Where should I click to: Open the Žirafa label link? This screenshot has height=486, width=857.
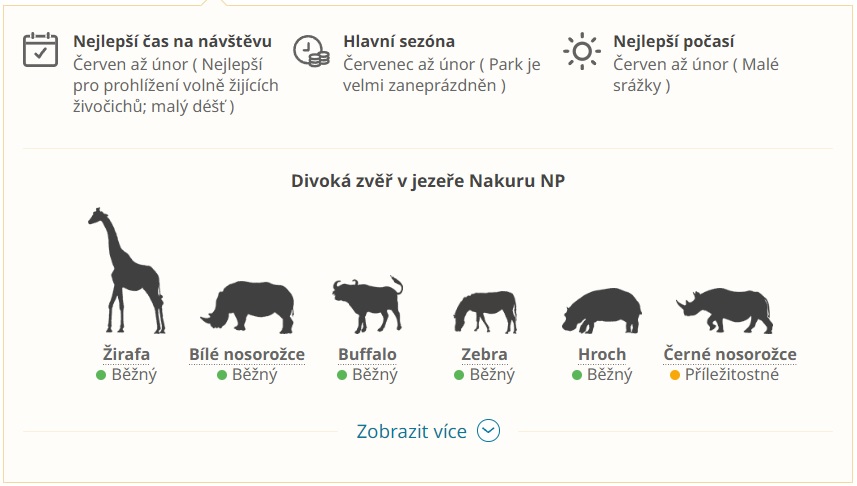[126, 354]
